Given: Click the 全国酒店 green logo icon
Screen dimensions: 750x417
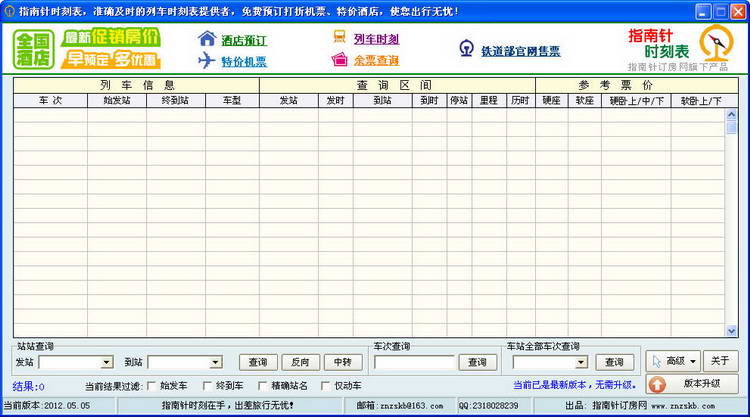Looking at the screenshot, I should coord(33,49).
